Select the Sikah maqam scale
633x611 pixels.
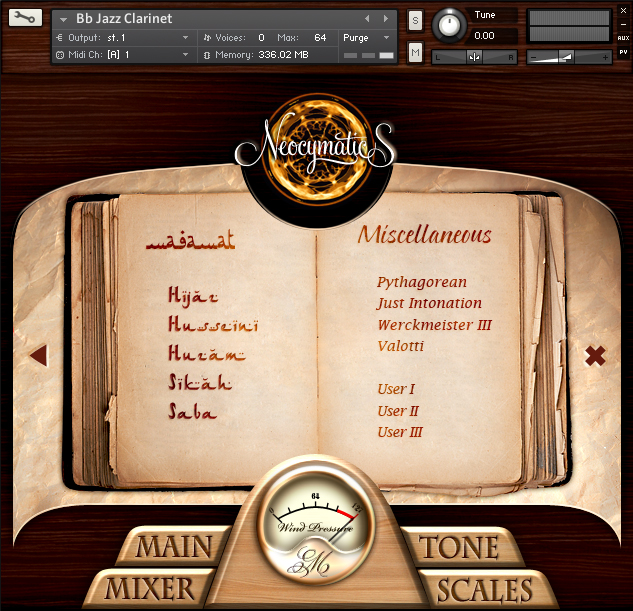click(200, 382)
